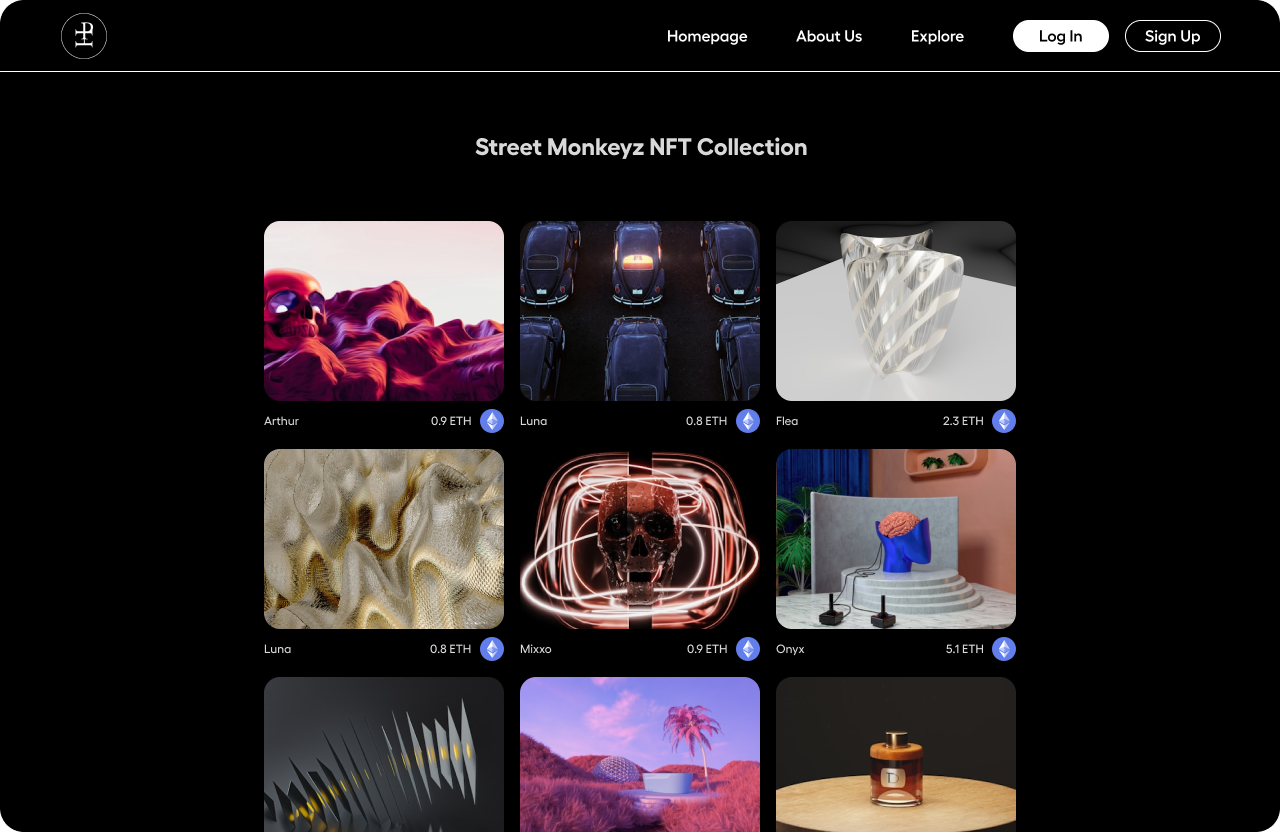Click the Log In button
Image resolution: width=1280 pixels, height=832 pixels.
1061,36
